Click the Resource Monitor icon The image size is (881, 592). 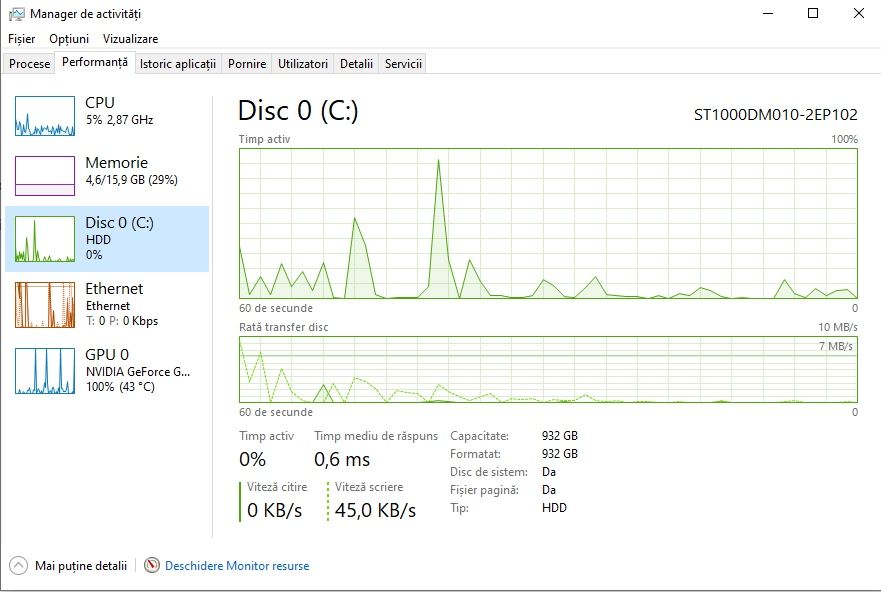tap(152, 566)
